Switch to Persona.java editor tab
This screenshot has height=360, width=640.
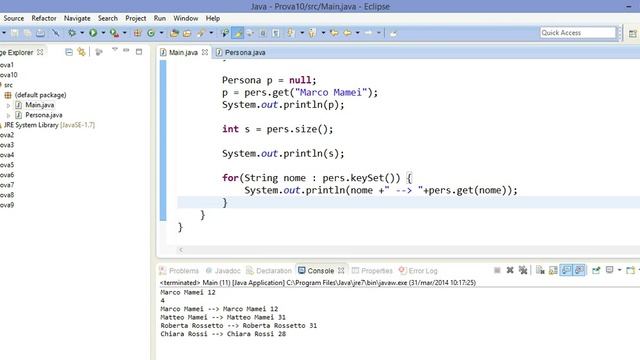(241, 52)
